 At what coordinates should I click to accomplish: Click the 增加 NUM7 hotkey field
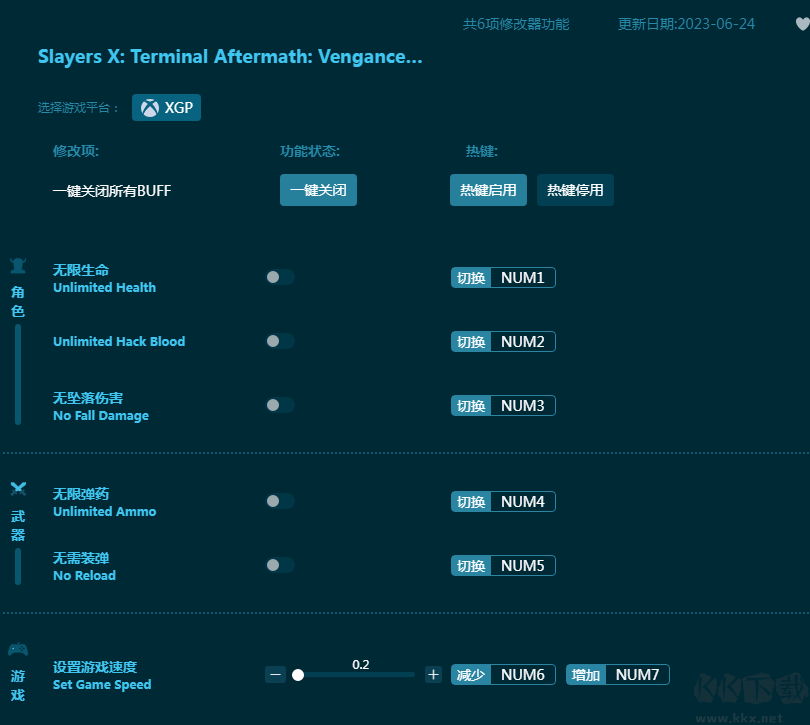(618, 675)
